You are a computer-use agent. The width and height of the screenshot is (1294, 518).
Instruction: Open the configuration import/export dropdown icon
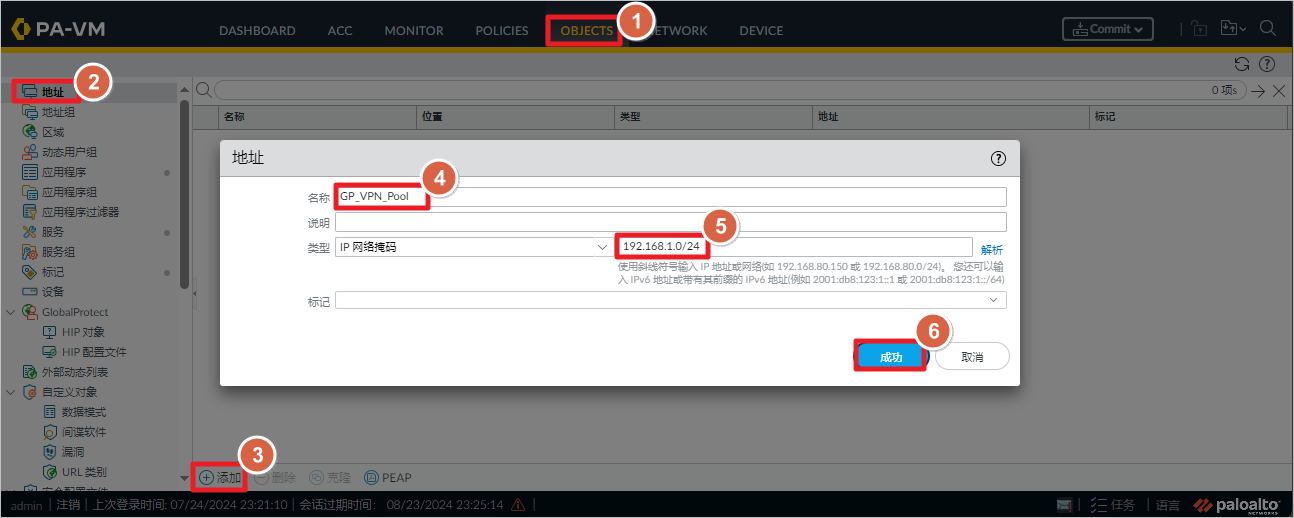click(x=1233, y=29)
